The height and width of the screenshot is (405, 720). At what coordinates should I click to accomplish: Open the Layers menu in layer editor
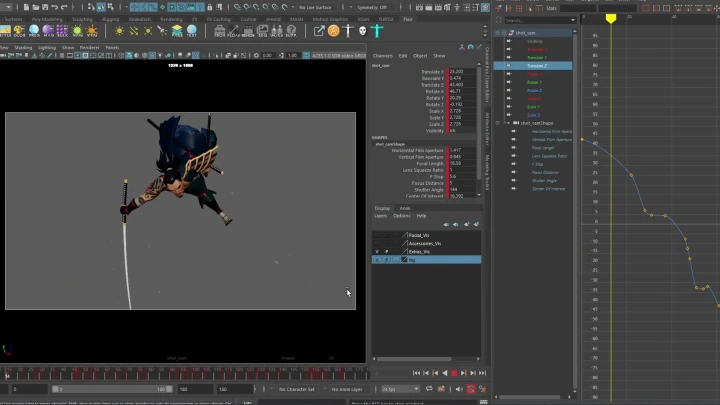pyautogui.click(x=380, y=216)
